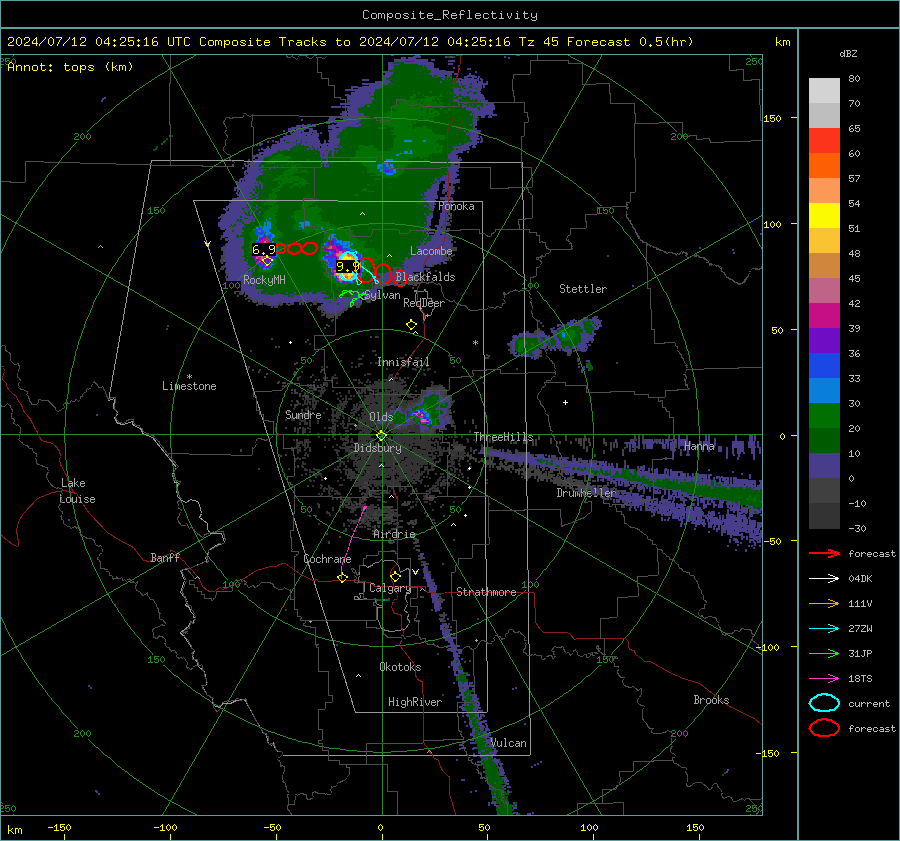
Task: Click the Hanna label
Action: (699, 446)
